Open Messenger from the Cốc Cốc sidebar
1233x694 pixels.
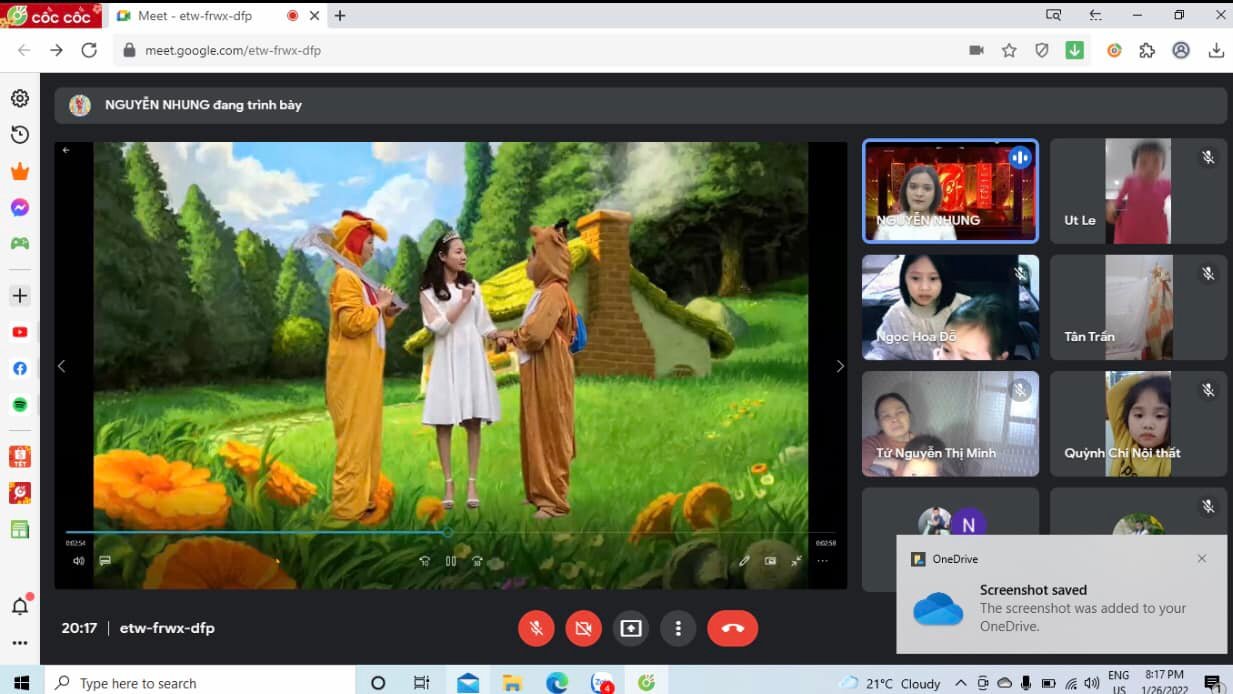pos(20,208)
